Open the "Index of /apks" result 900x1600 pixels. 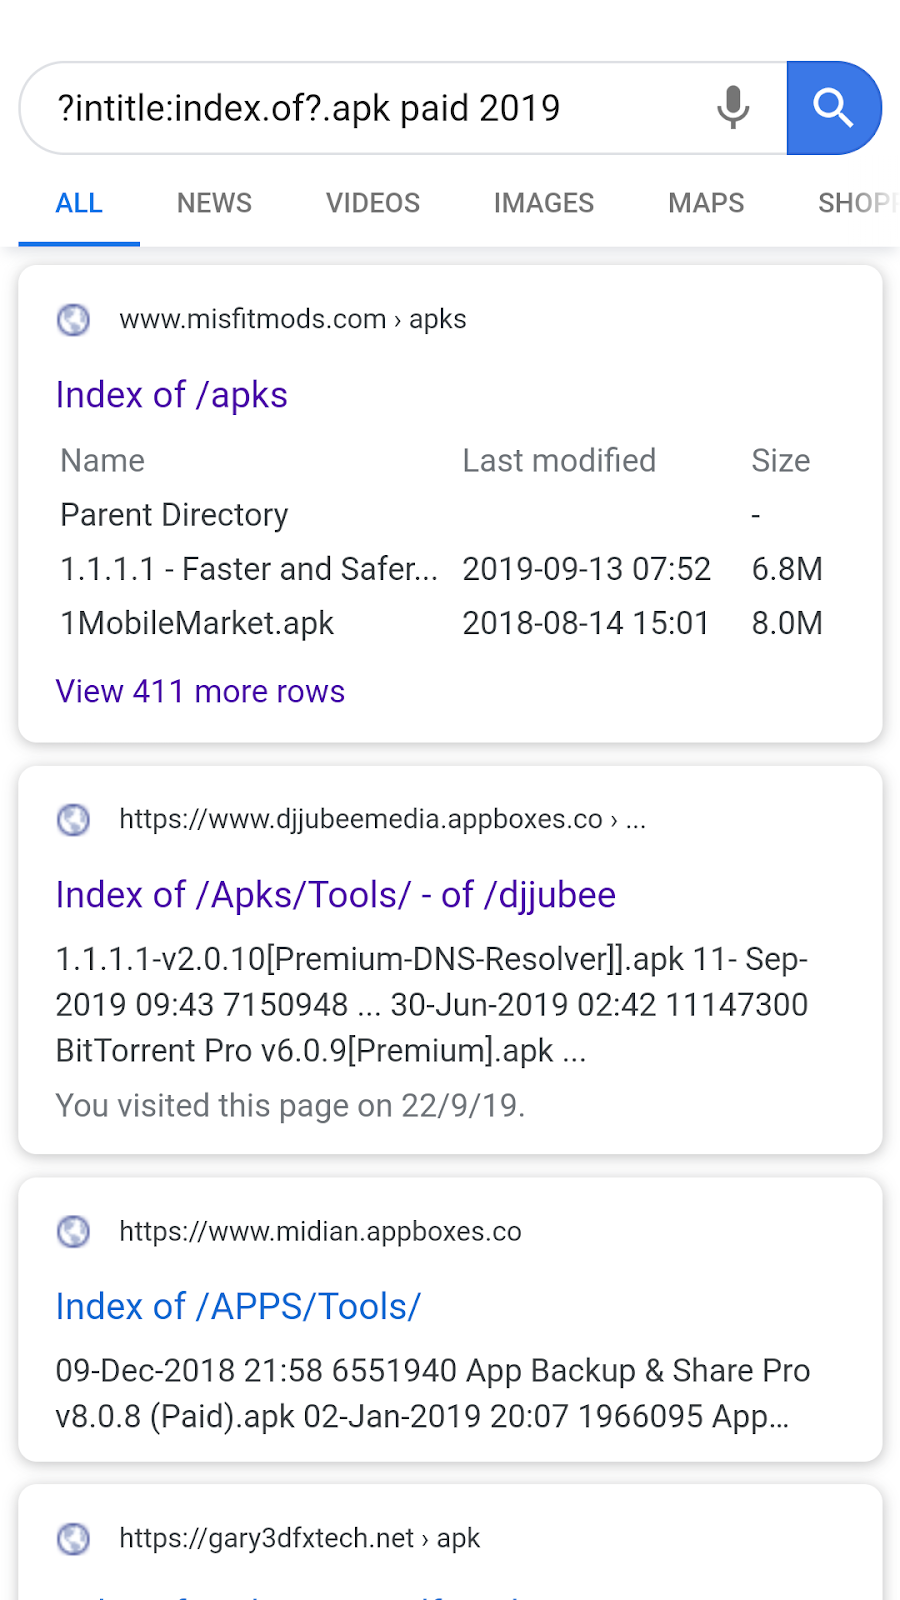(172, 395)
